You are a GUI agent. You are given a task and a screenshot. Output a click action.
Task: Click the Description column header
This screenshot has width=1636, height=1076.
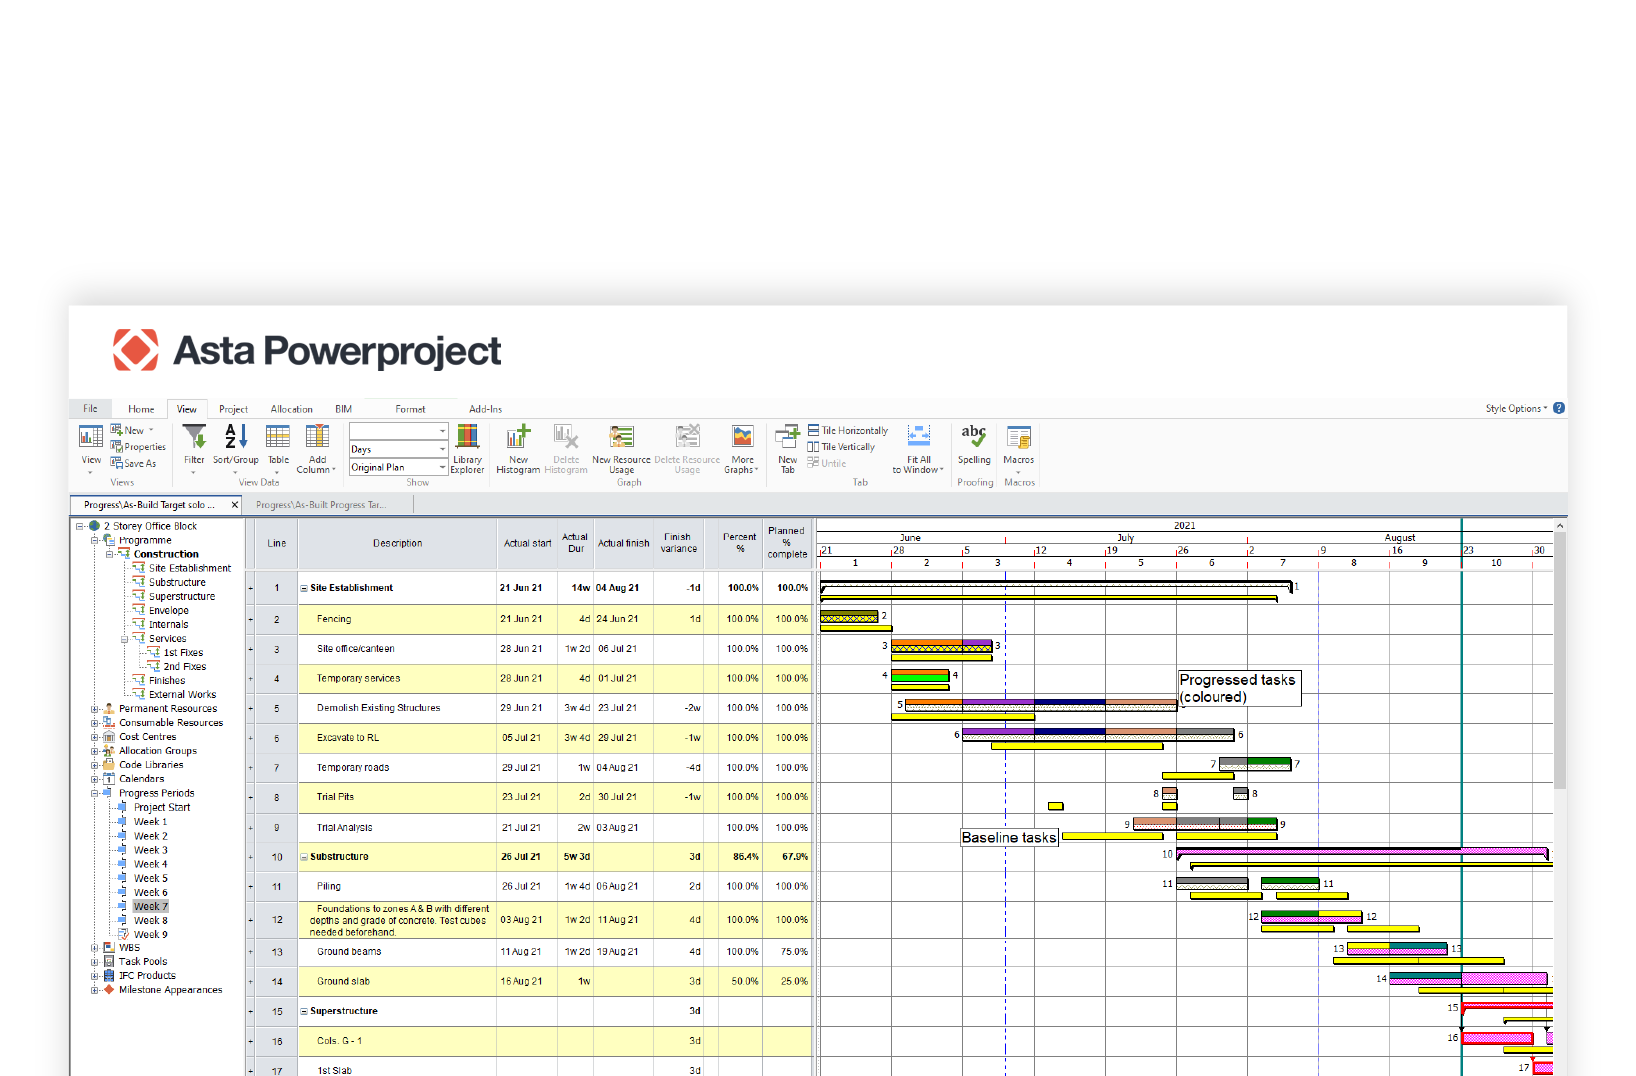397,543
